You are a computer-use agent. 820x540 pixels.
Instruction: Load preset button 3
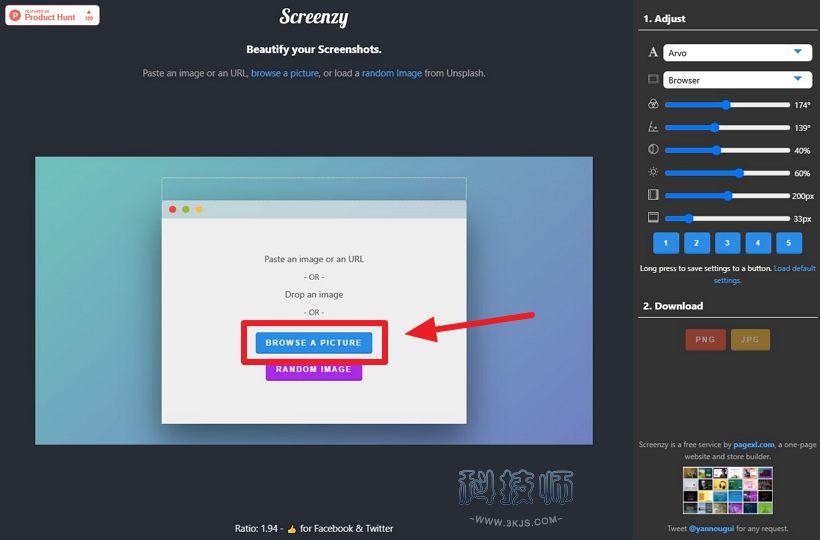pyautogui.click(x=727, y=243)
